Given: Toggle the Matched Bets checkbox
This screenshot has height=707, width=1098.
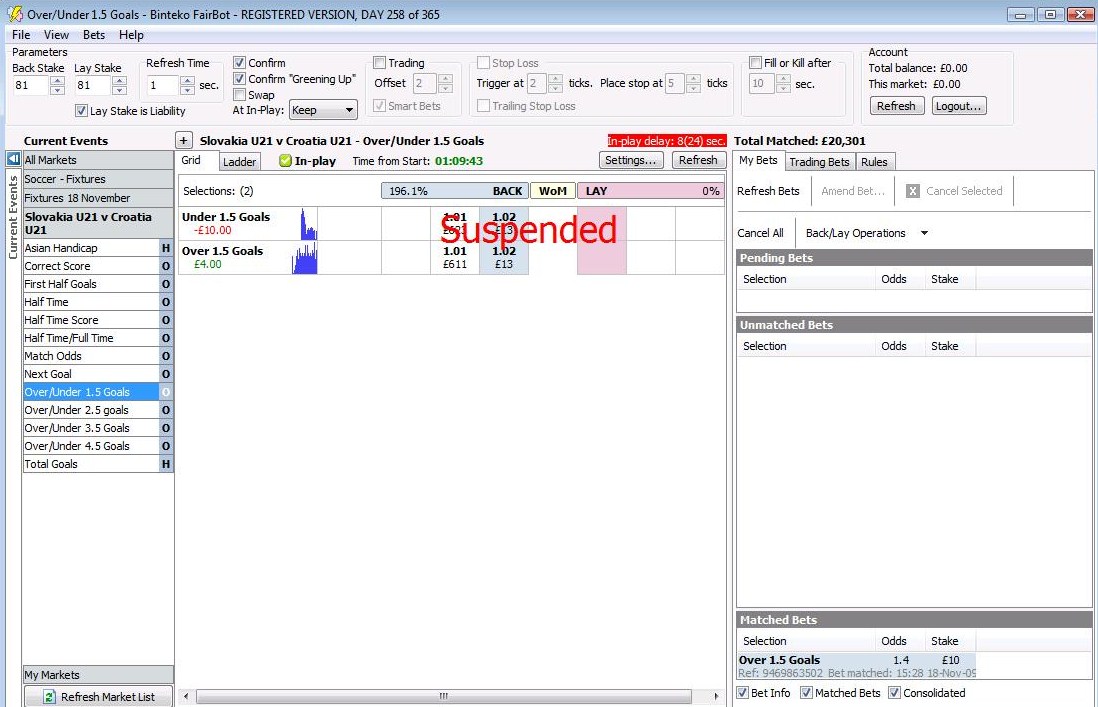Looking at the screenshot, I should [x=807, y=693].
